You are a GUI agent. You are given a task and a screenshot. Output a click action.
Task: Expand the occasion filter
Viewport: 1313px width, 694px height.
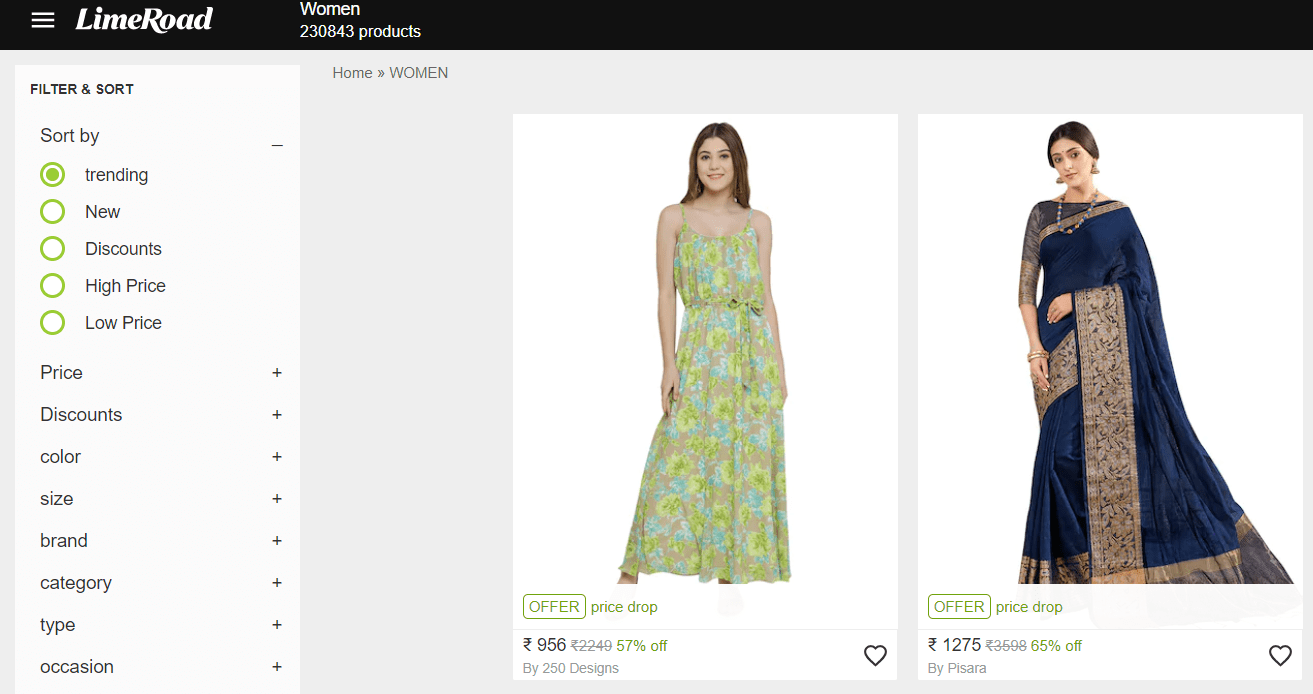[x=277, y=667]
